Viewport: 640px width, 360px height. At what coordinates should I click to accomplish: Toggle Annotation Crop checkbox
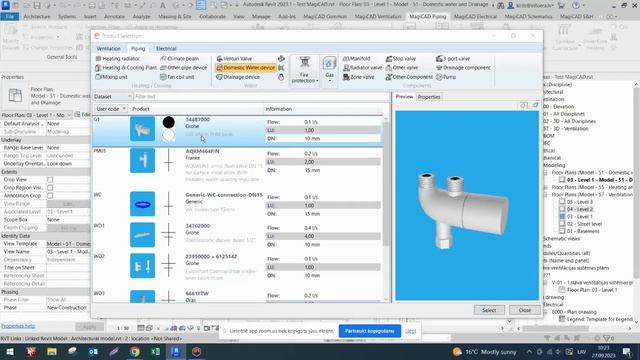coord(50,196)
